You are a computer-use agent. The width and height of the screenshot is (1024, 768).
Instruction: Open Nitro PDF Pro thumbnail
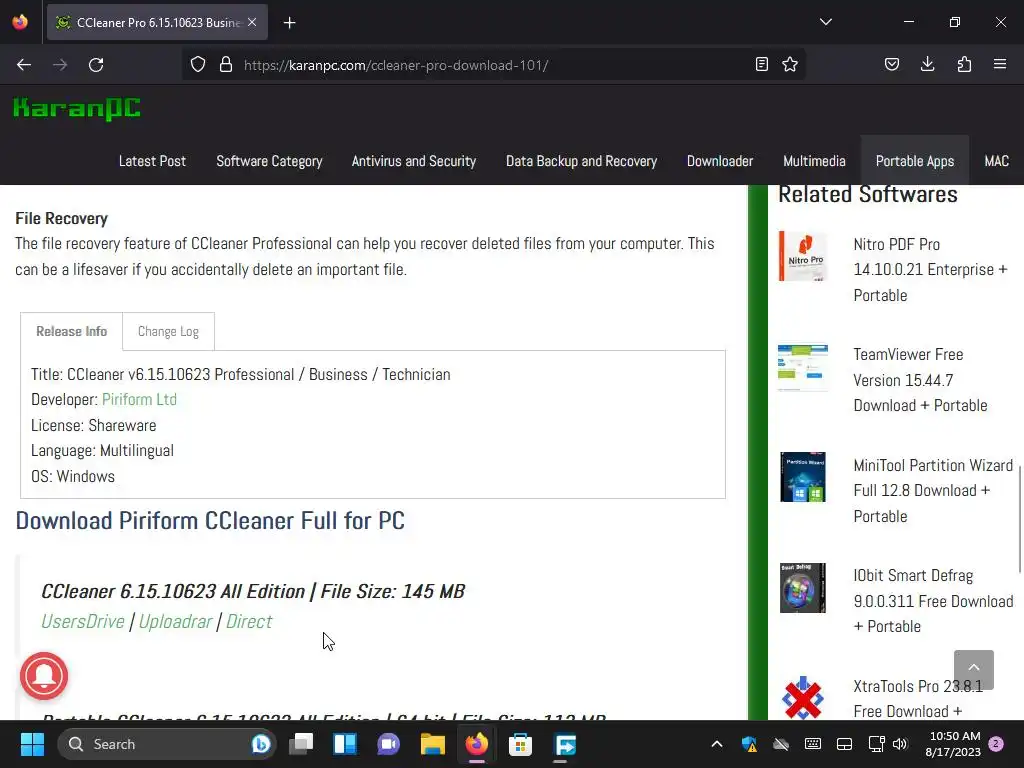(803, 257)
